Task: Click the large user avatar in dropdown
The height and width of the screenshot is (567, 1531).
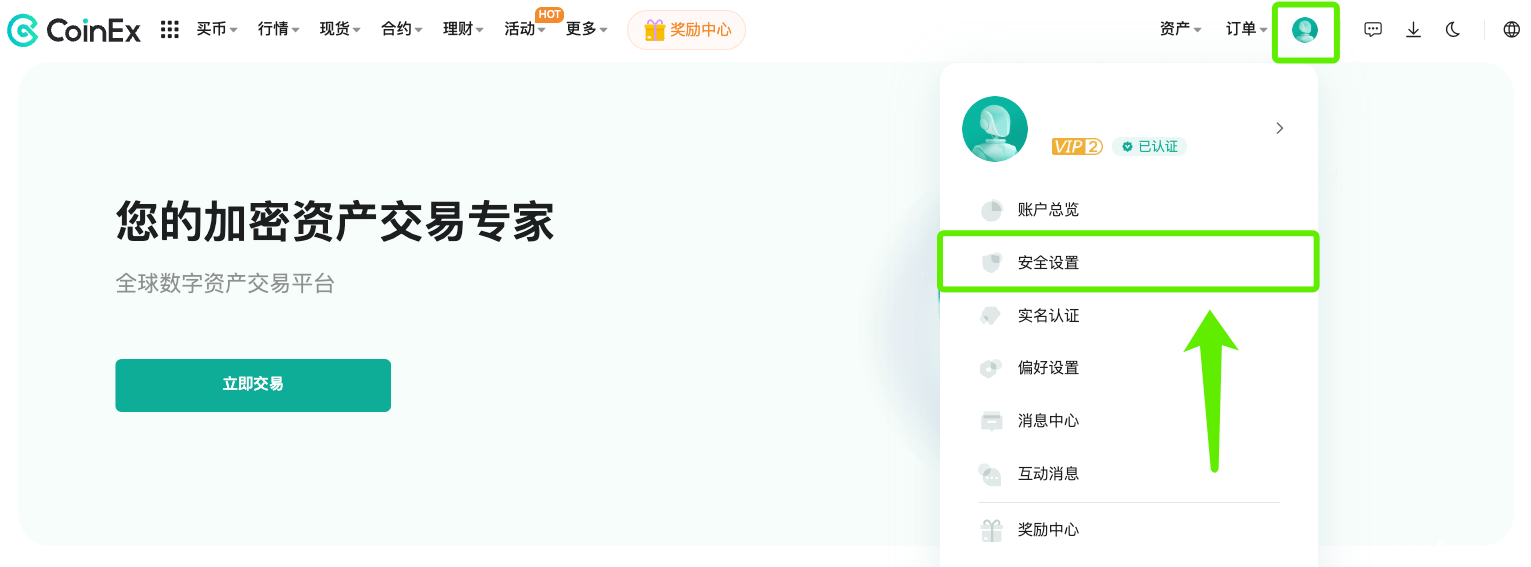Action: (995, 129)
